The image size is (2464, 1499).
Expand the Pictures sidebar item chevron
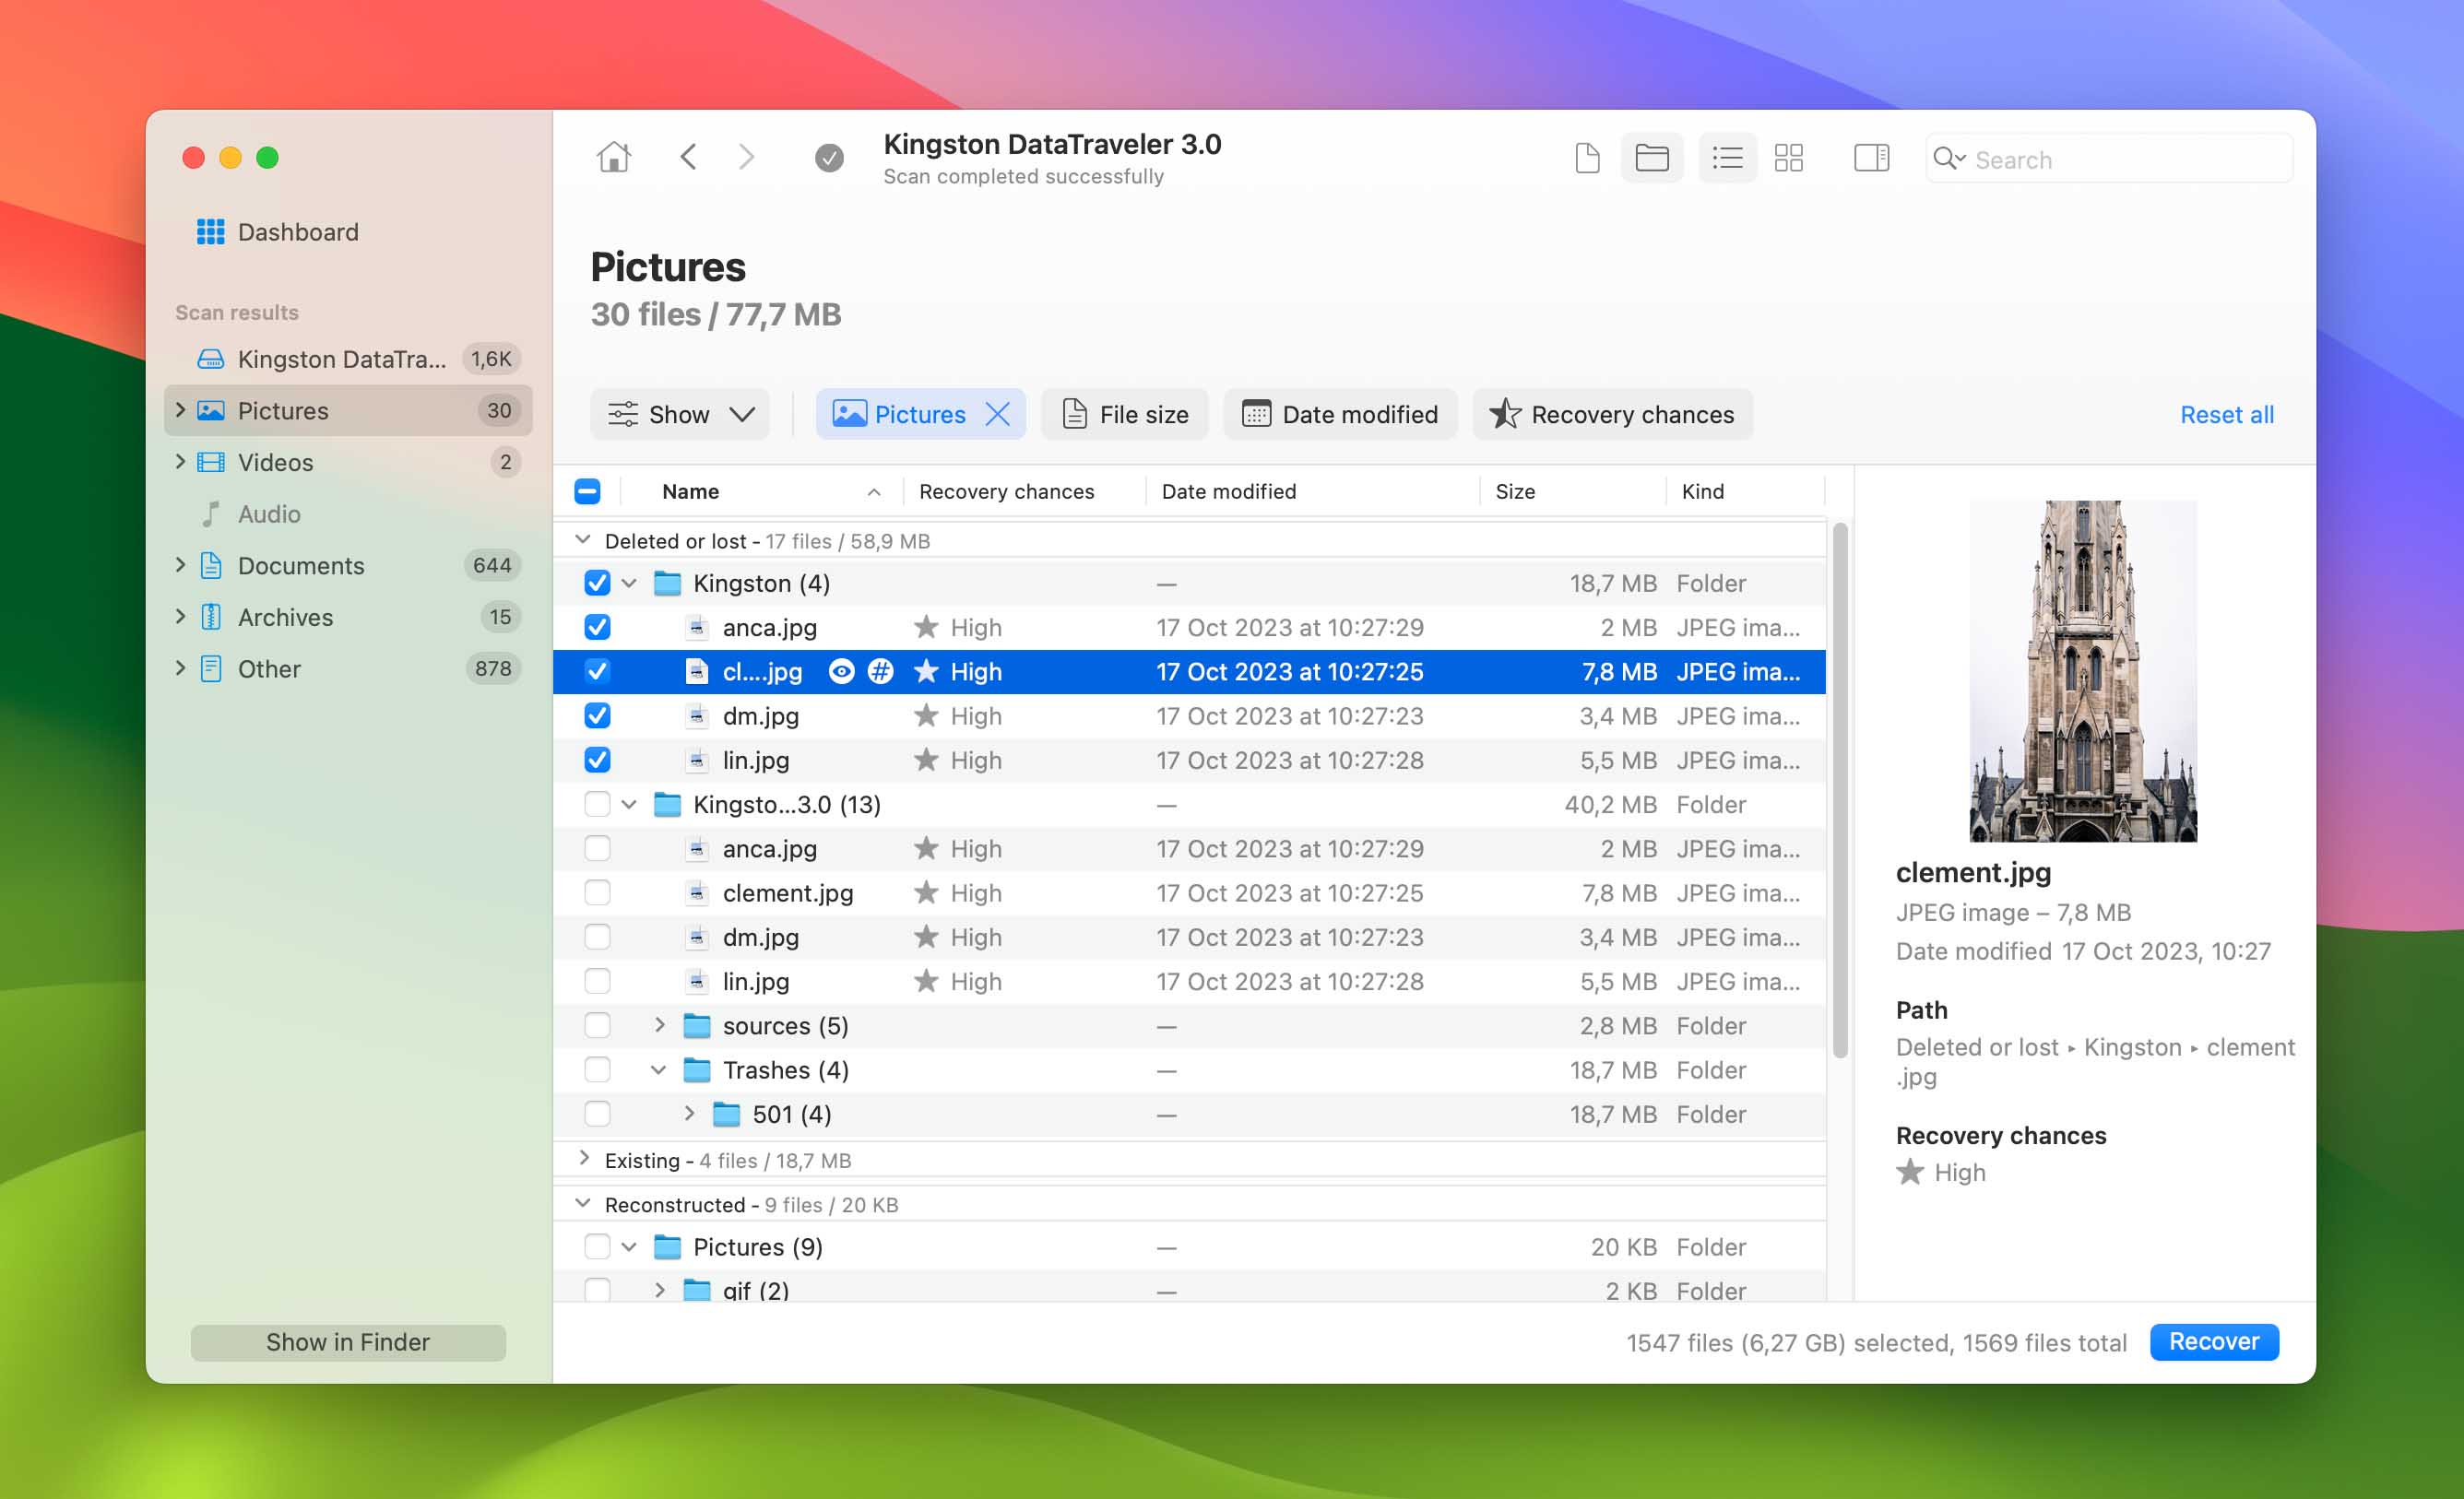point(180,410)
